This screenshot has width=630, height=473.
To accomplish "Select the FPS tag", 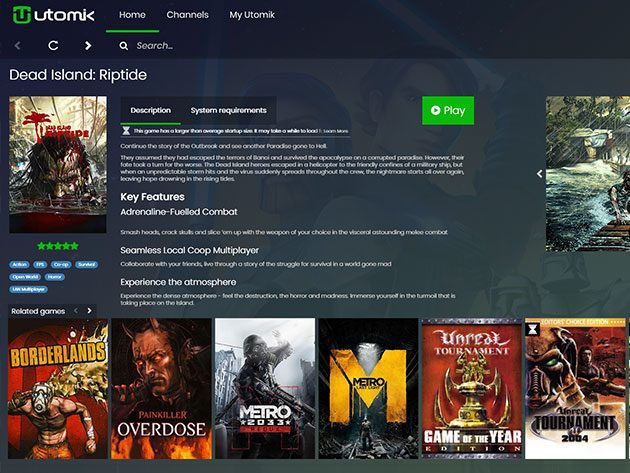I will tap(40, 264).
